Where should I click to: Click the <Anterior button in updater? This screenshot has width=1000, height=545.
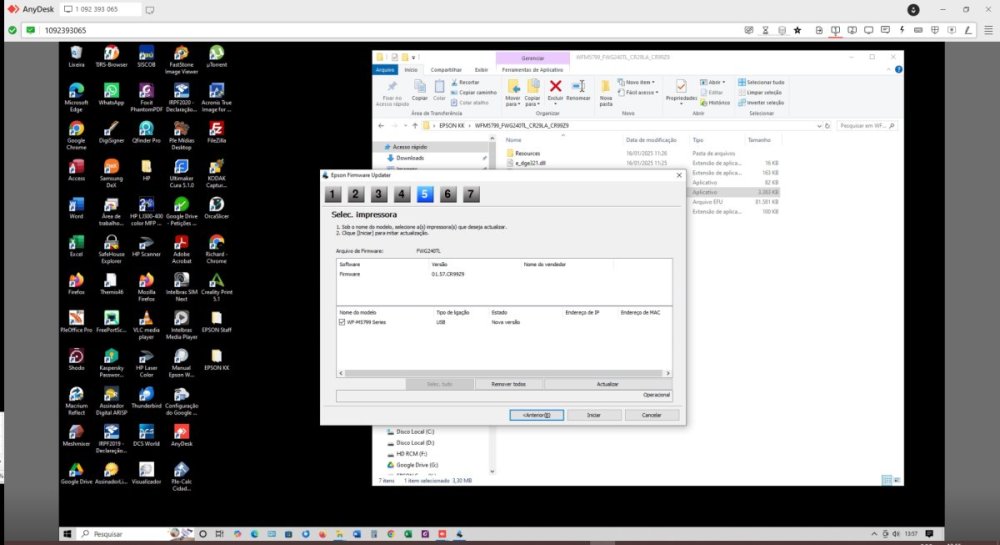tap(536, 415)
